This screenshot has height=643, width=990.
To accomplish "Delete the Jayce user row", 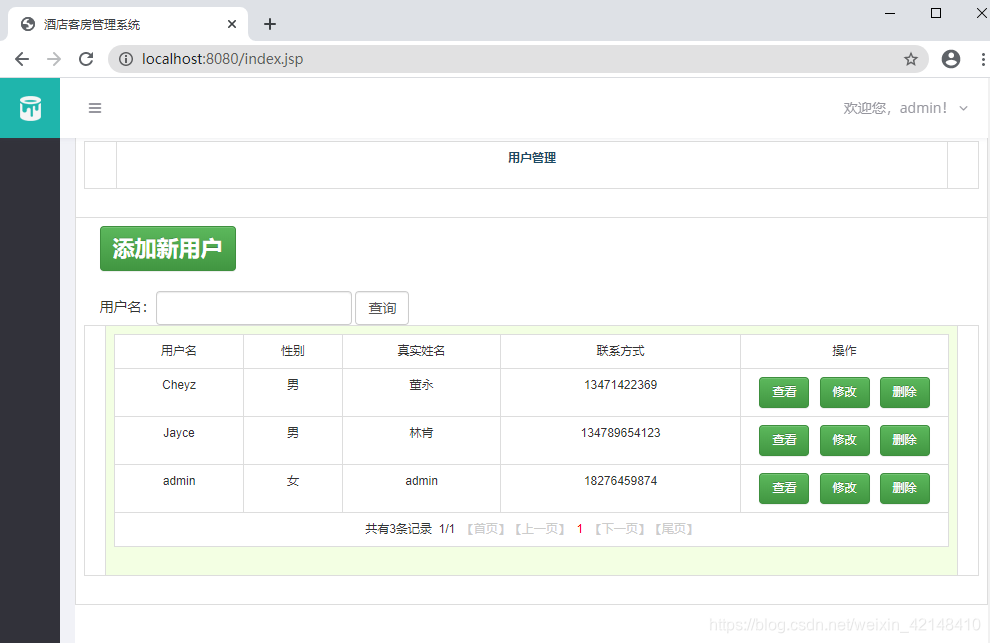I will click(x=905, y=440).
